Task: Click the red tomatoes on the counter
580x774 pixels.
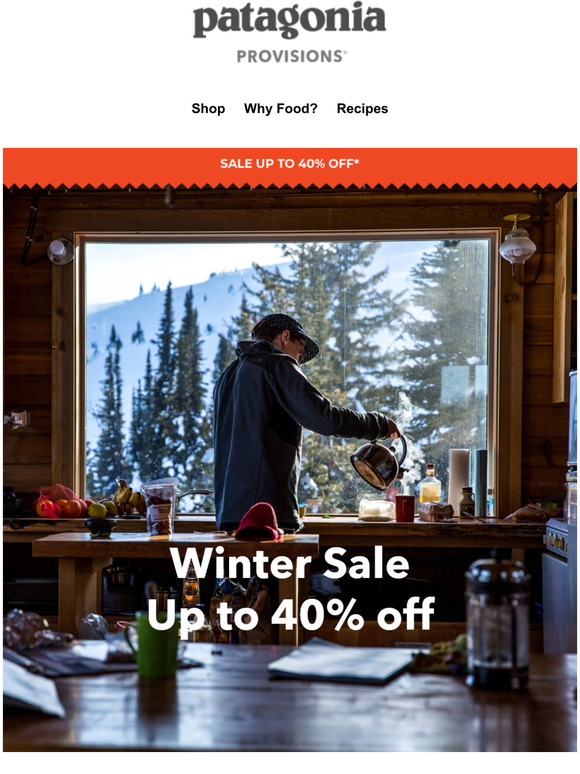Action: pyautogui.click(x=62, y=507)
